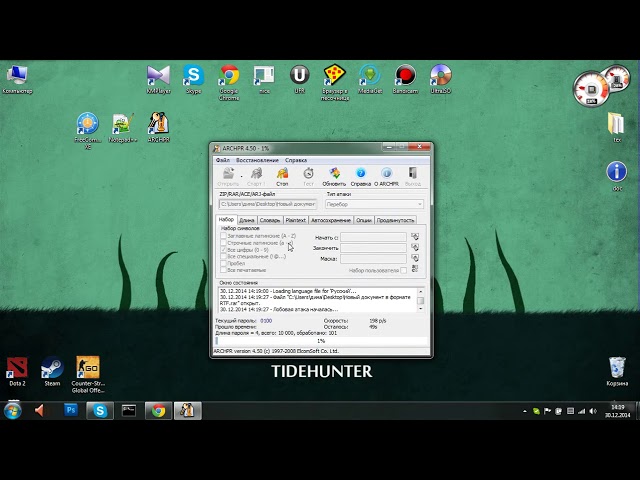Click the Стоп toolbar button

click(x=282, y=177)
